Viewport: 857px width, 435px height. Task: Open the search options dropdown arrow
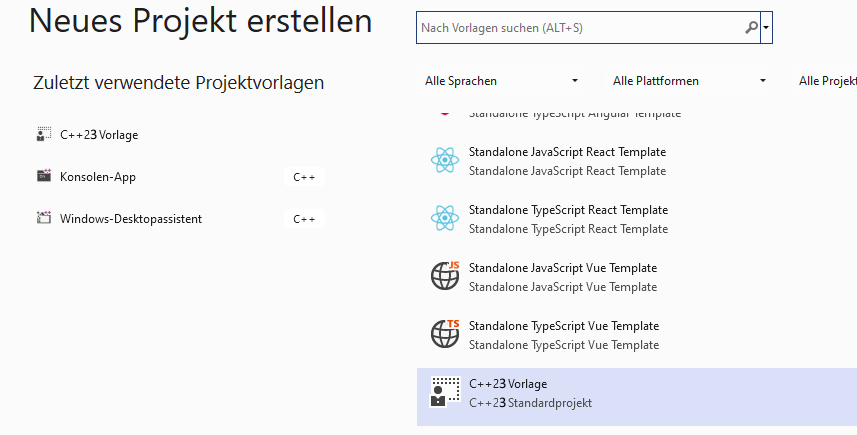tap(766, 27)
